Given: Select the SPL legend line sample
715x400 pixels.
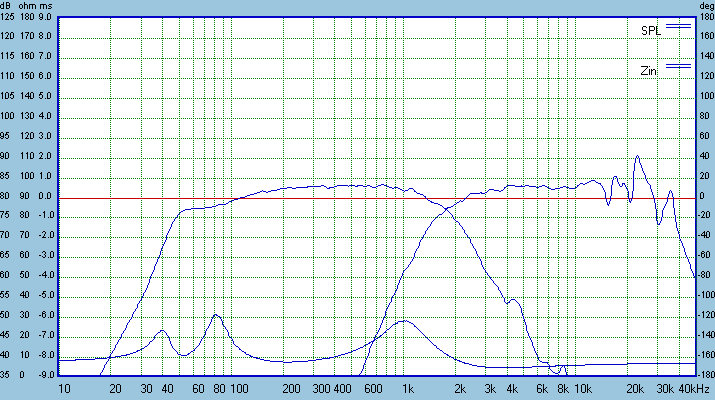Looking at the screenshot, I should tap(679, 25).
